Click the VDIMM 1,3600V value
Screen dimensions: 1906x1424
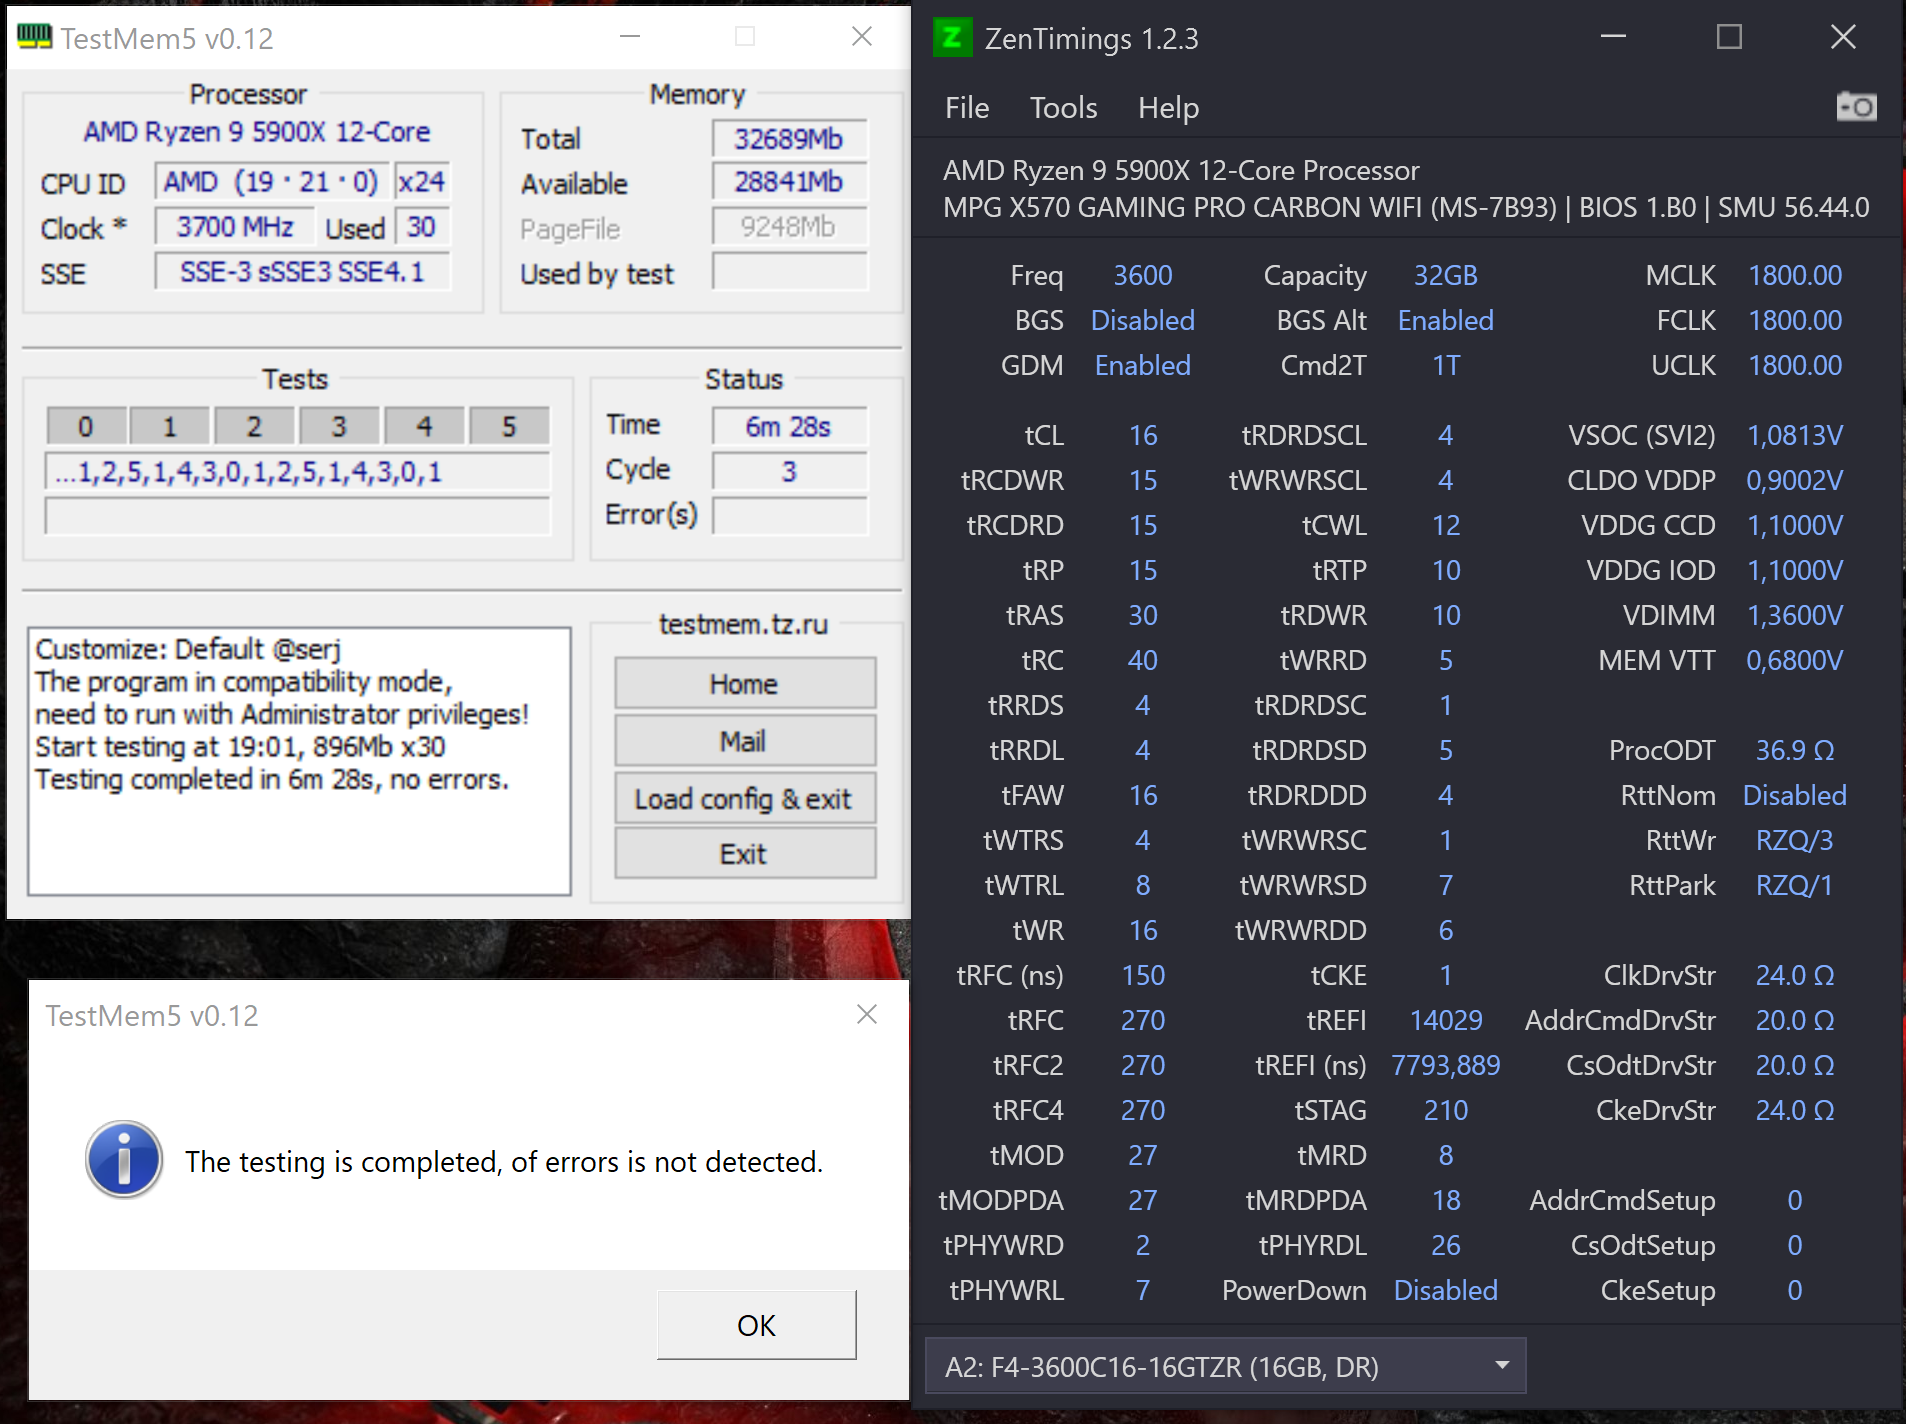click(1795, 615)
